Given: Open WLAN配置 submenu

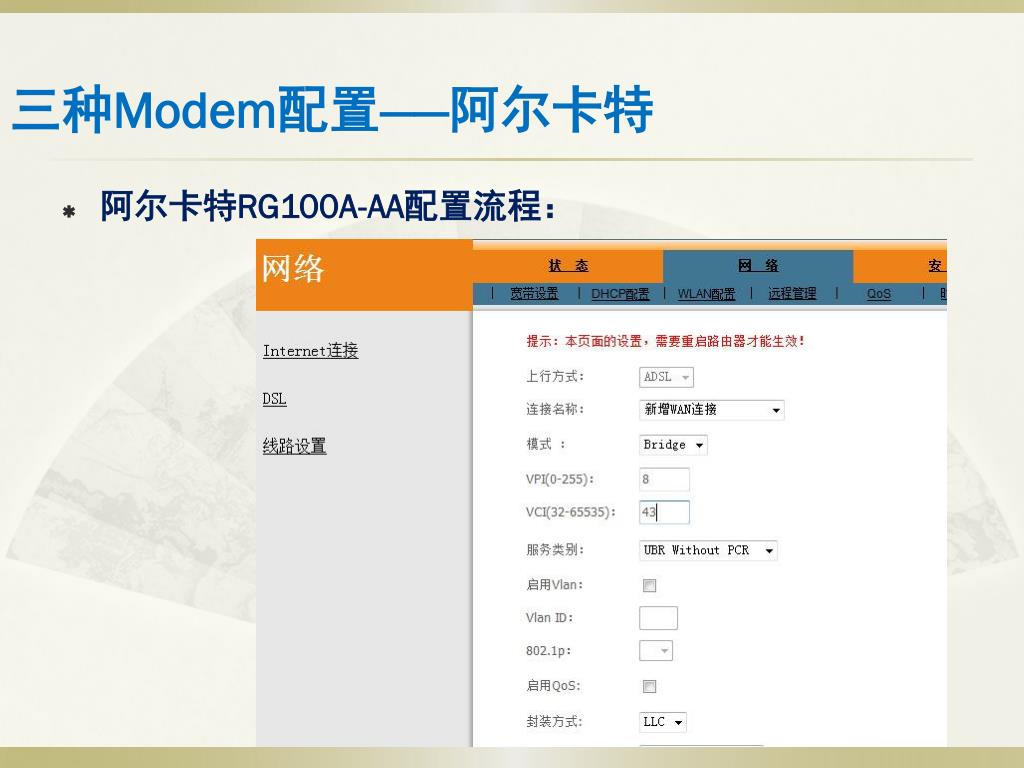Looking at the screenshot, I should coord(706,294).
